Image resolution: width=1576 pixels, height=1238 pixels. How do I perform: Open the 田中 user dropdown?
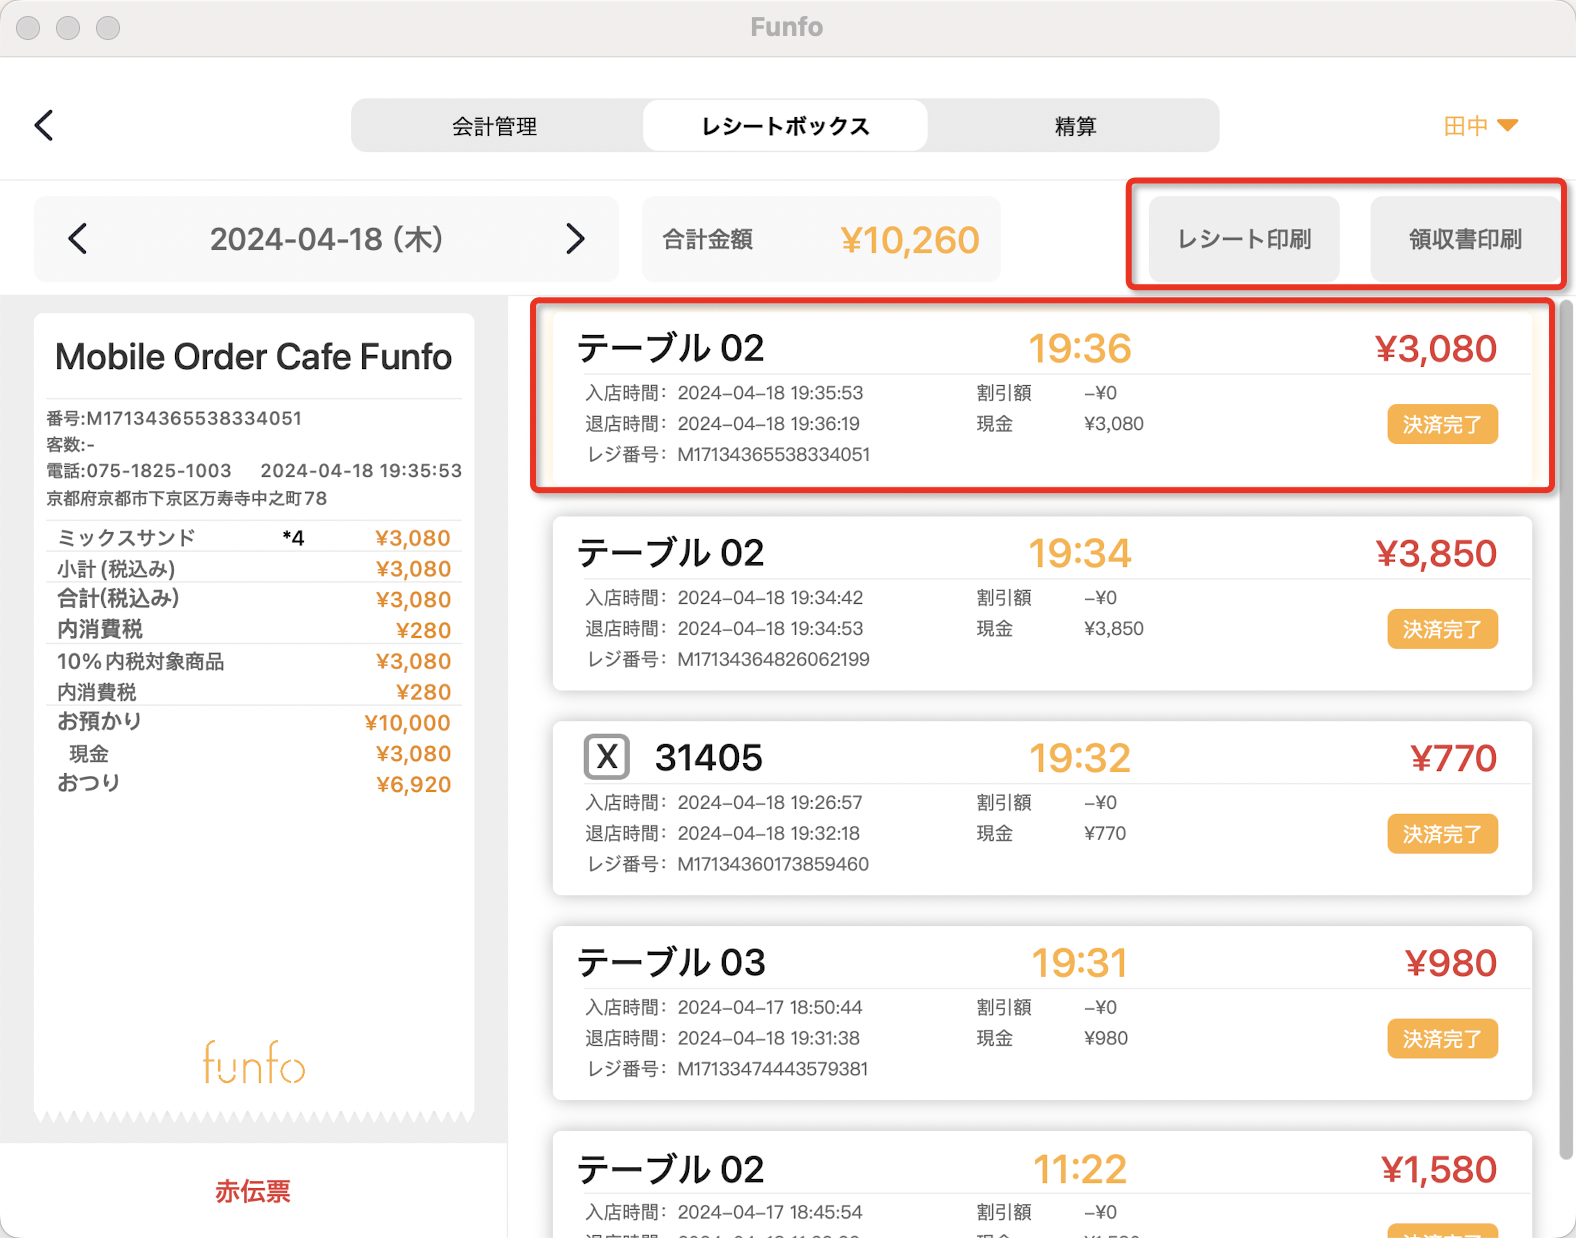[1481, 126]
